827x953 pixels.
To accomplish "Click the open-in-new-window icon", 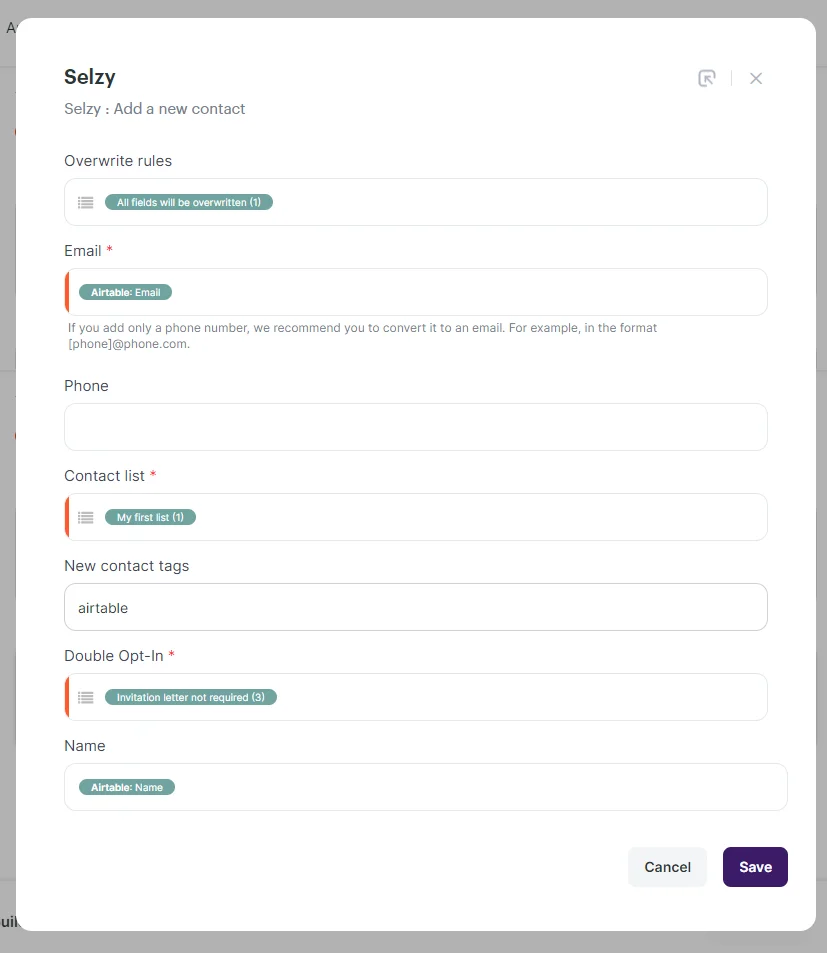I will (707, 78).
